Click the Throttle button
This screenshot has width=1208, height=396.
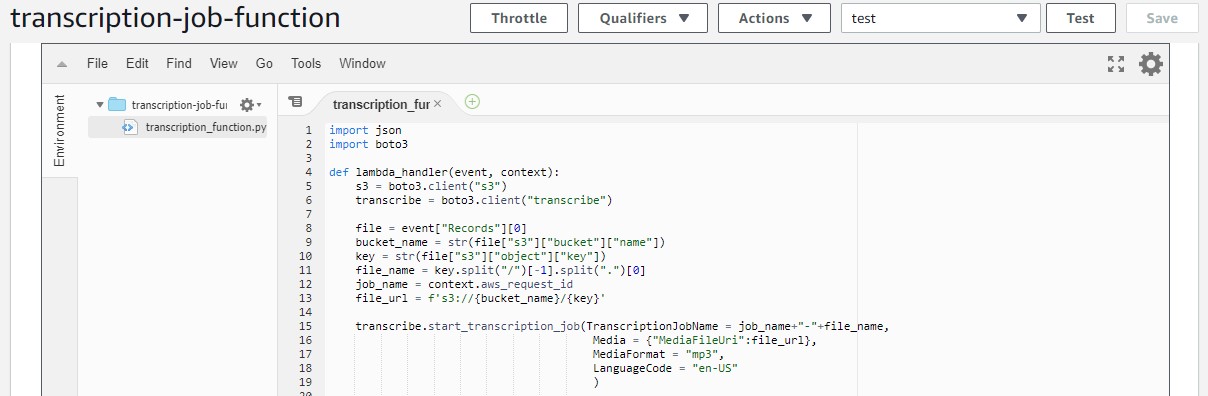(x=519, y=18)
